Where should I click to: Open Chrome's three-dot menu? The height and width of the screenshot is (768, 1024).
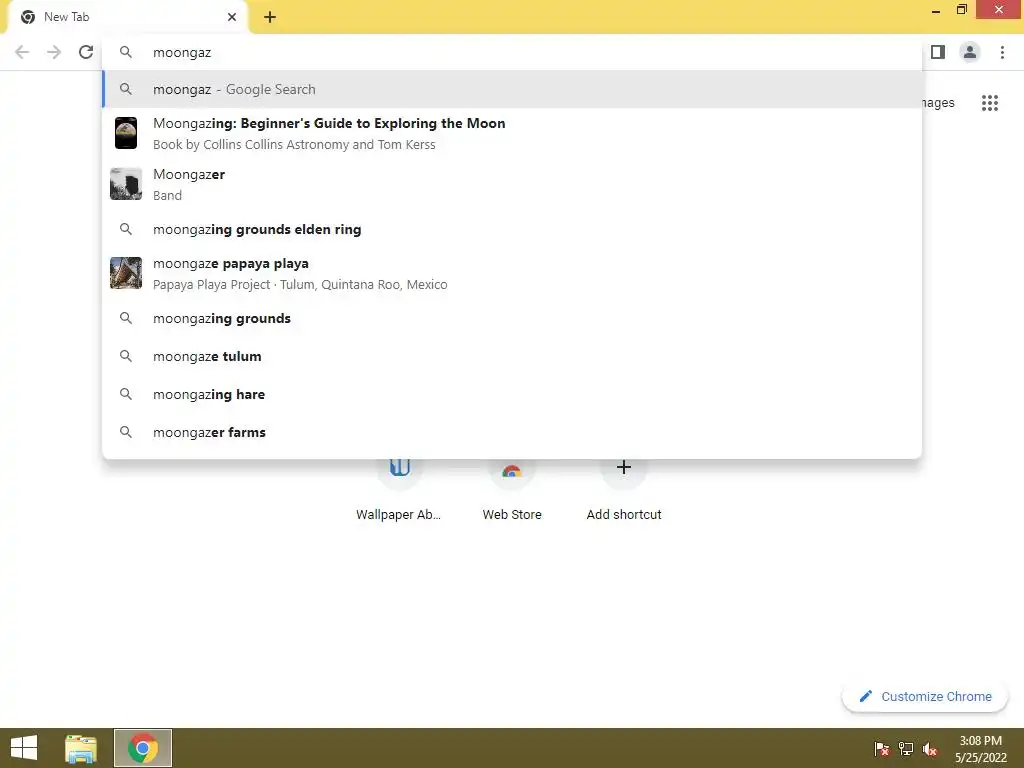pos(1002,52)
